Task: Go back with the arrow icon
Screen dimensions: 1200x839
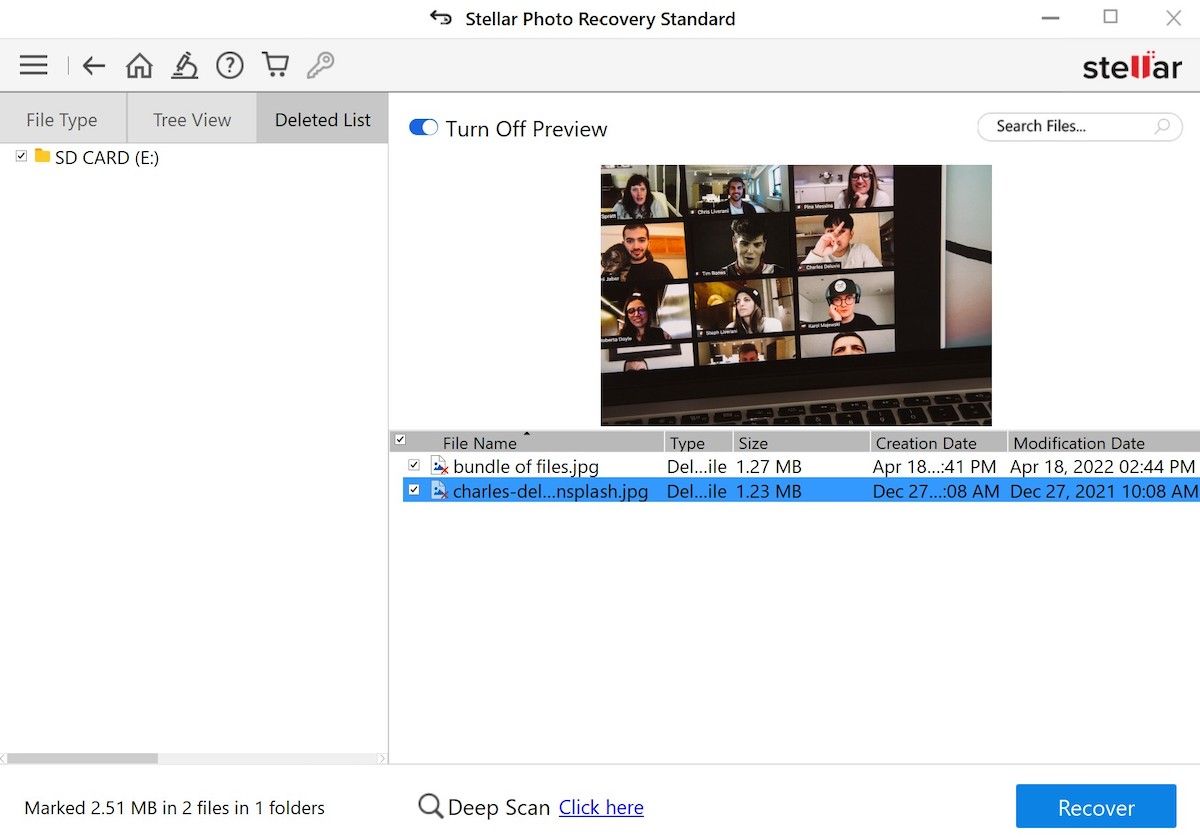Action: pos(94,66)
